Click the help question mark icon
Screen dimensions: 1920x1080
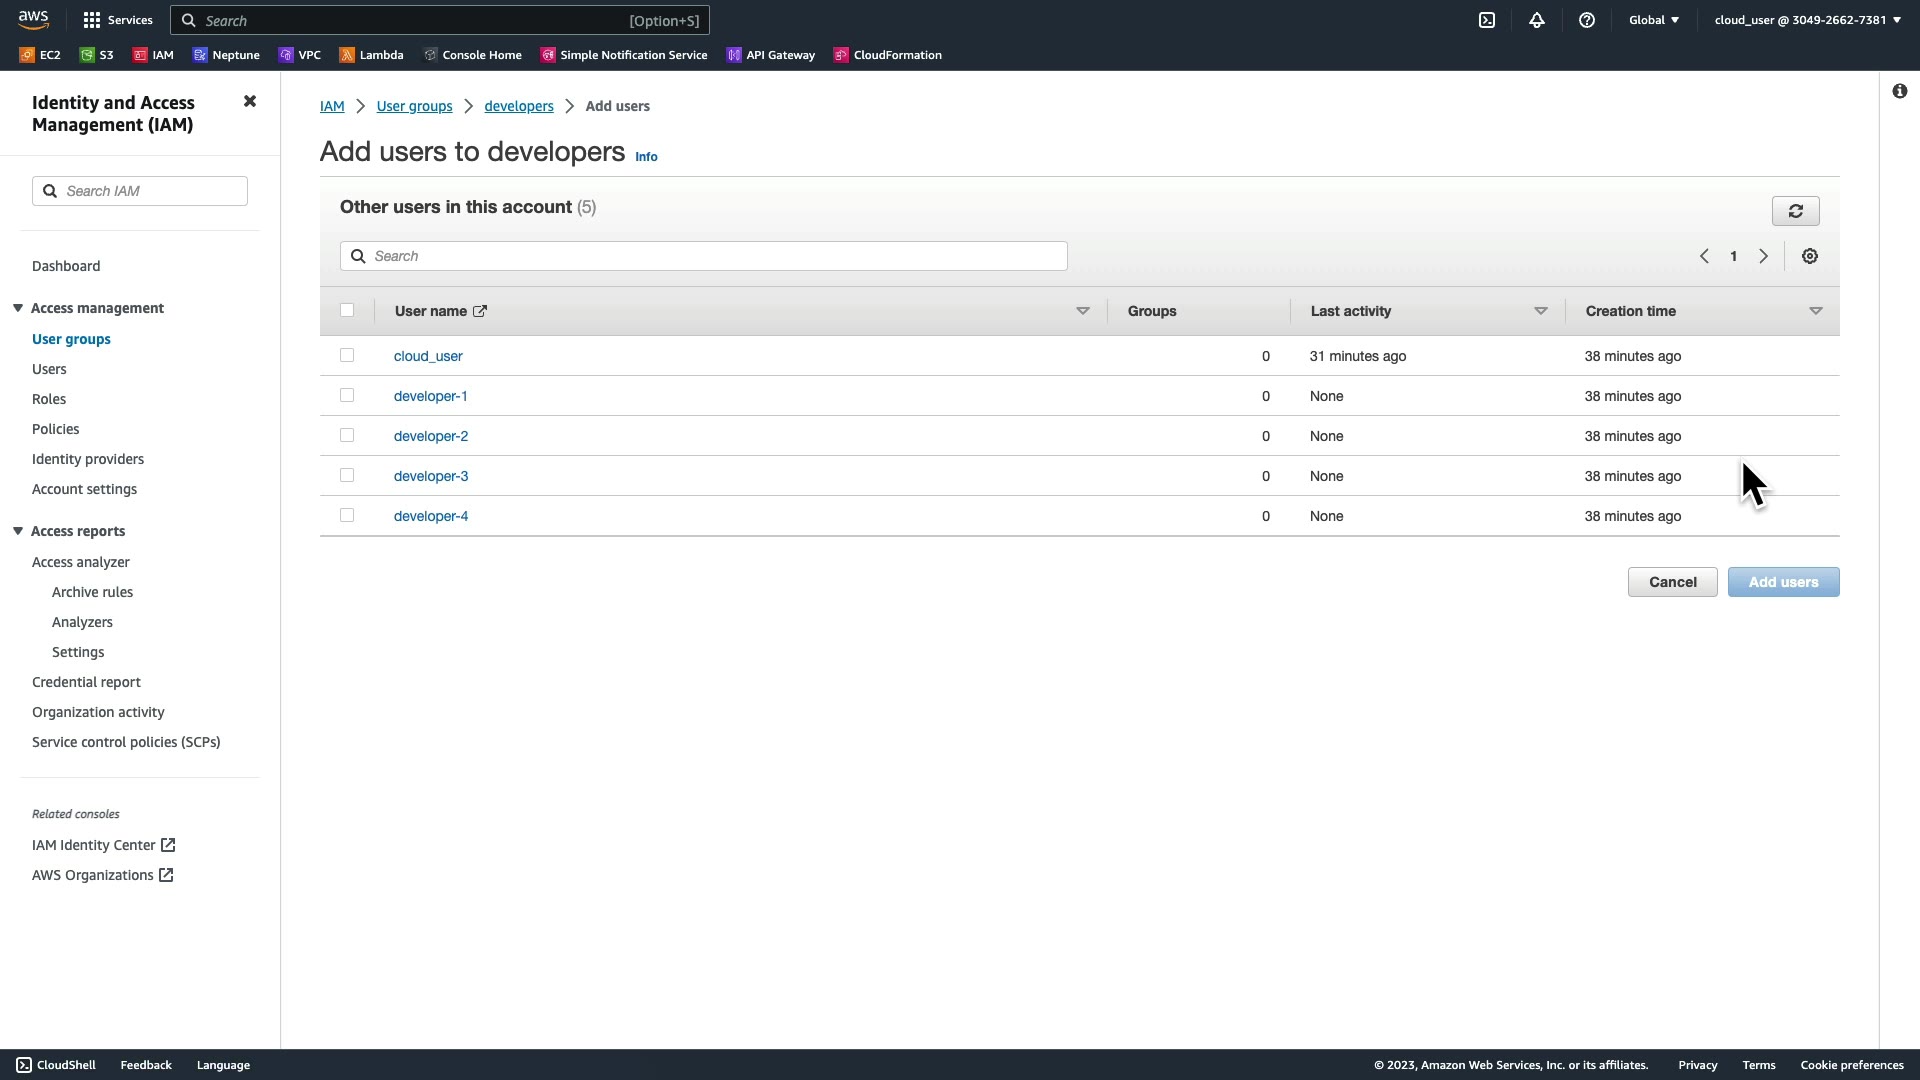coord(1587,20)
